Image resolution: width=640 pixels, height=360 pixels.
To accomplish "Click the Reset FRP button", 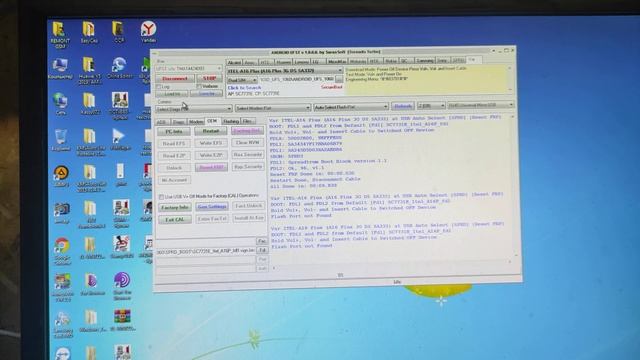I will 211,167.
